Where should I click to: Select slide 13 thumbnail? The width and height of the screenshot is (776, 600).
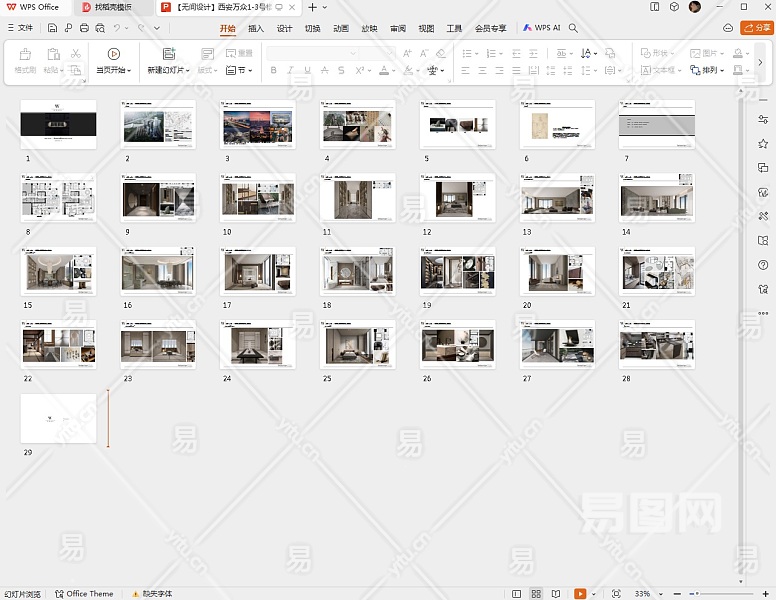point(557,198)
